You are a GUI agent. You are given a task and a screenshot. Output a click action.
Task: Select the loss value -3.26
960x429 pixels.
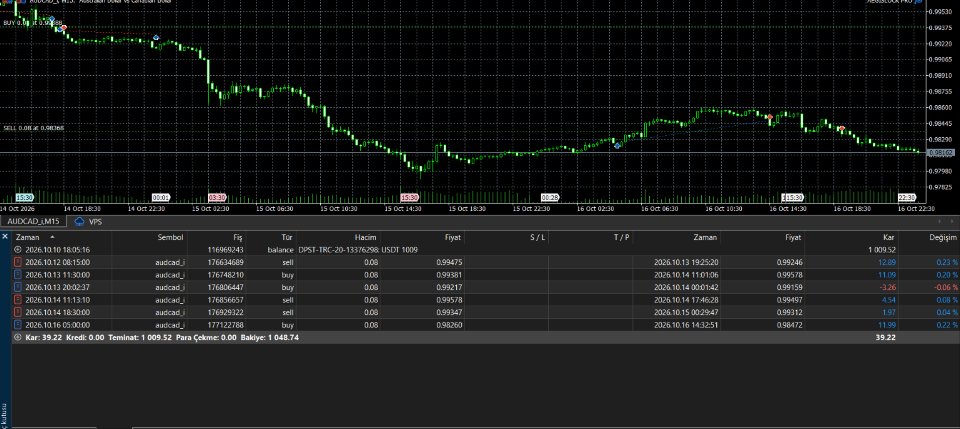pos(888,287)
